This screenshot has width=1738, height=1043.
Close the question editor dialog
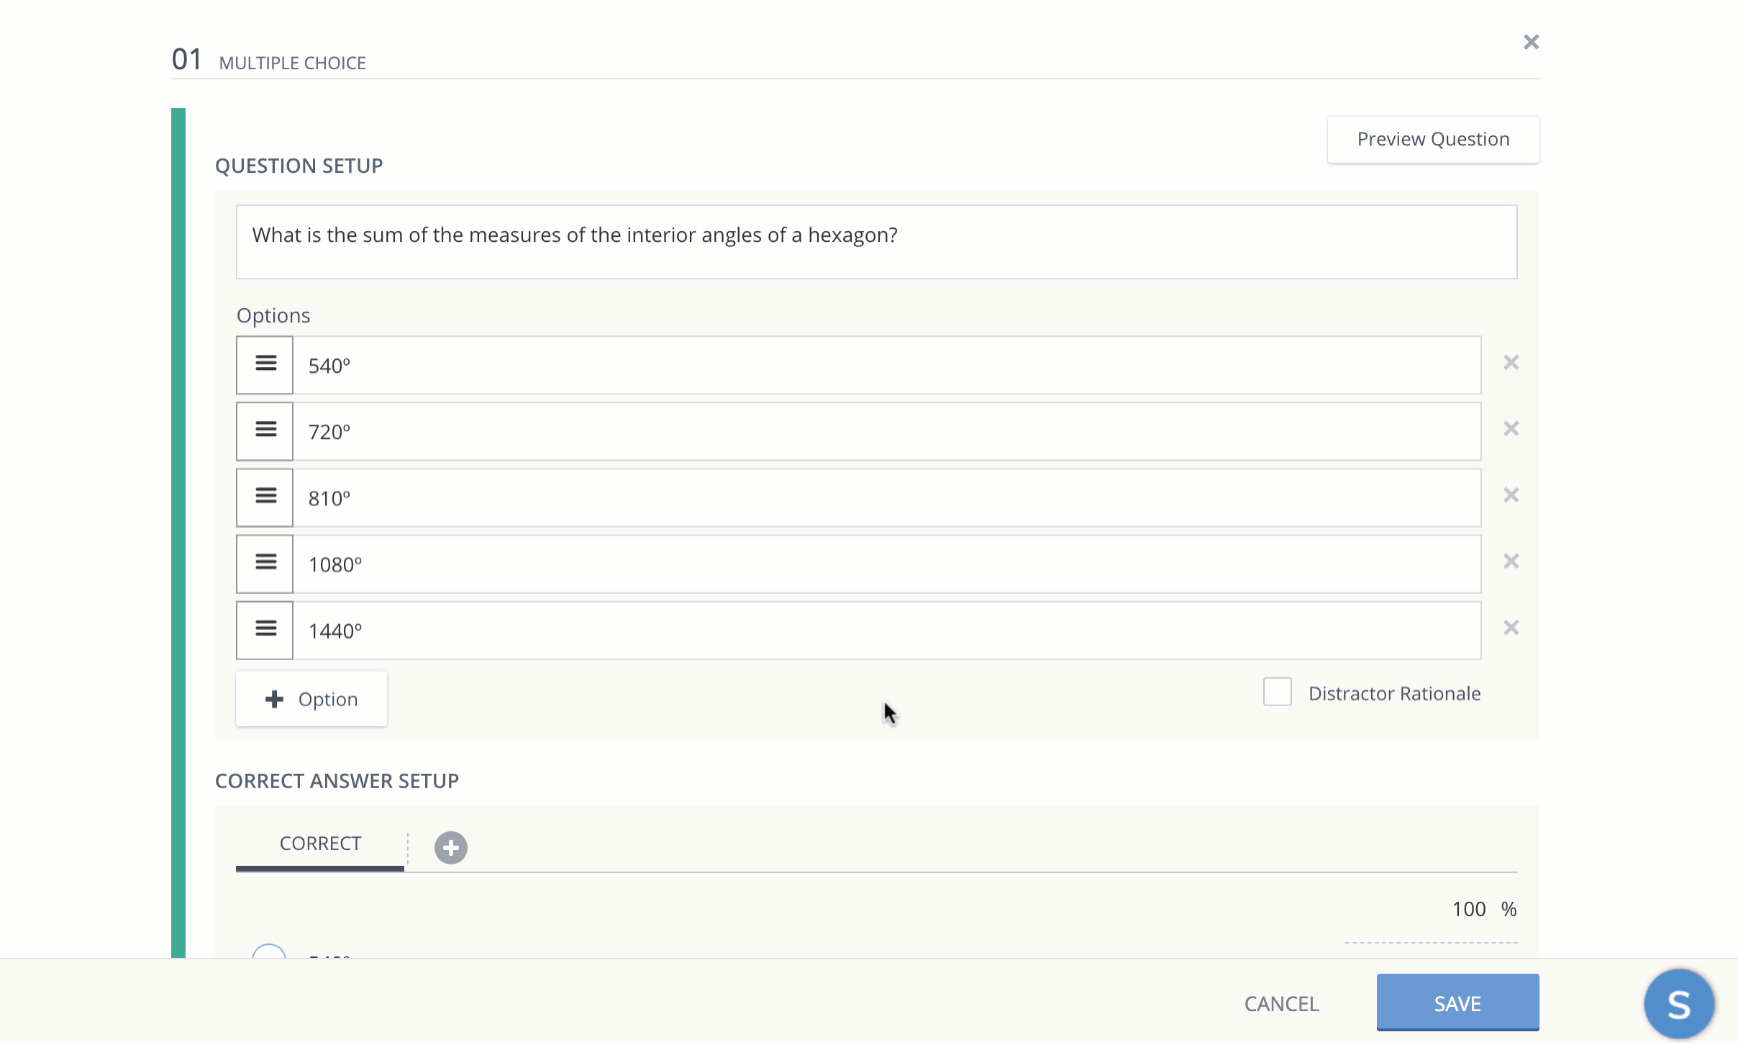[1530, 42]
